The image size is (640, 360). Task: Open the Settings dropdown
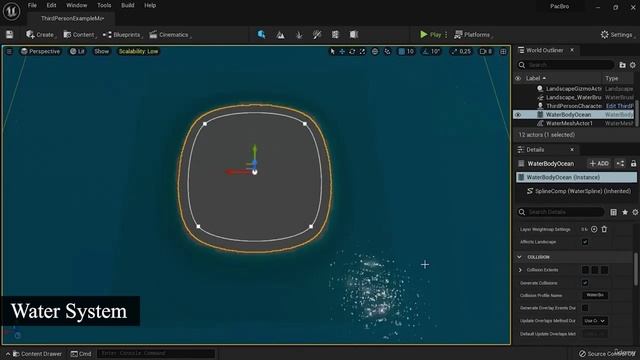(x=617, y=35)
